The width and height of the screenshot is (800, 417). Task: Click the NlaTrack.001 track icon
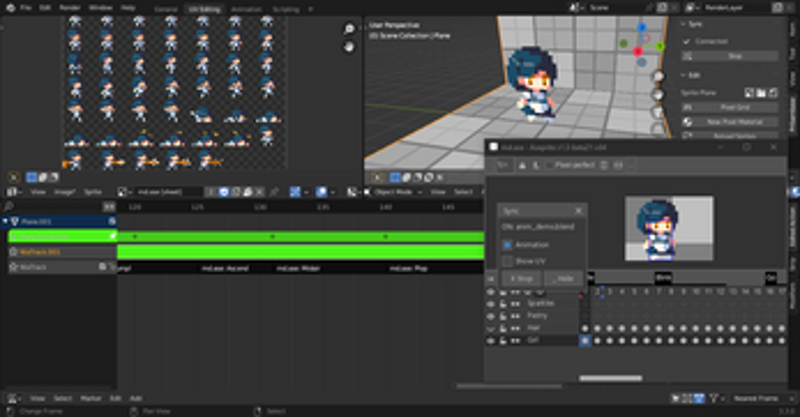point(13,252)
